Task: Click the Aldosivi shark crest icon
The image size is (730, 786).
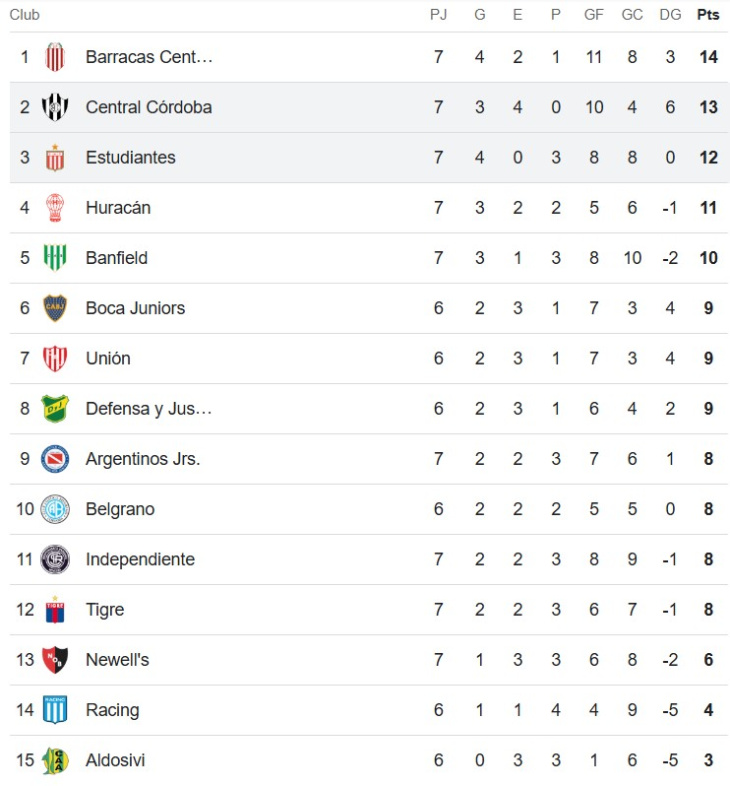Action: (55, 760)
